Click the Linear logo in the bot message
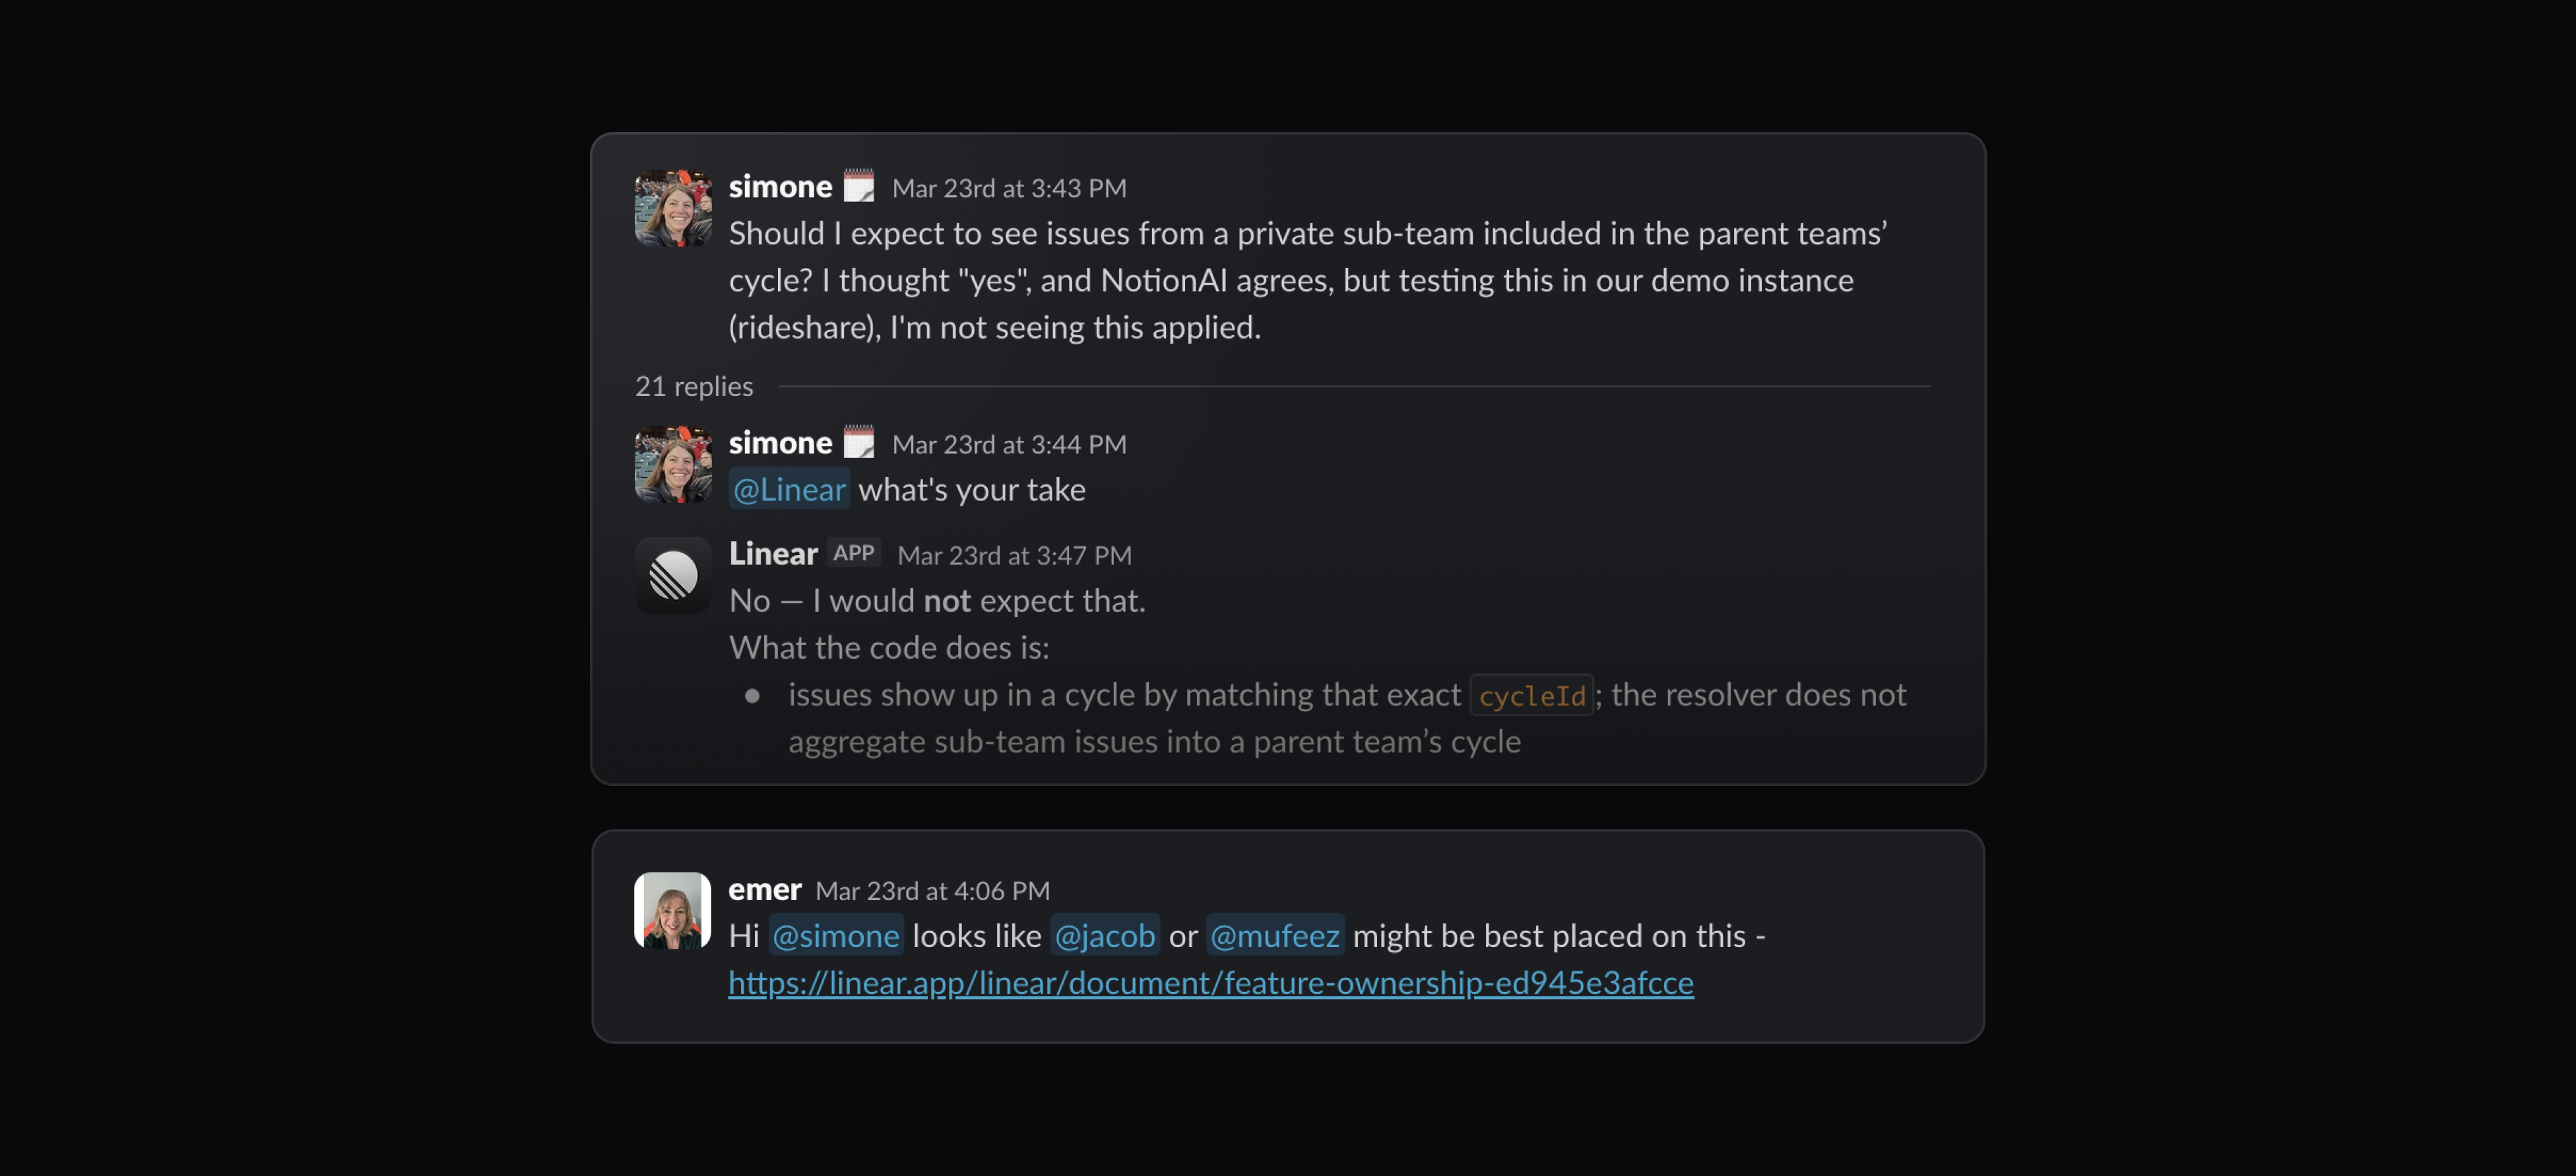Viewport: 2576px width, 1176px height. pos(672,575)
